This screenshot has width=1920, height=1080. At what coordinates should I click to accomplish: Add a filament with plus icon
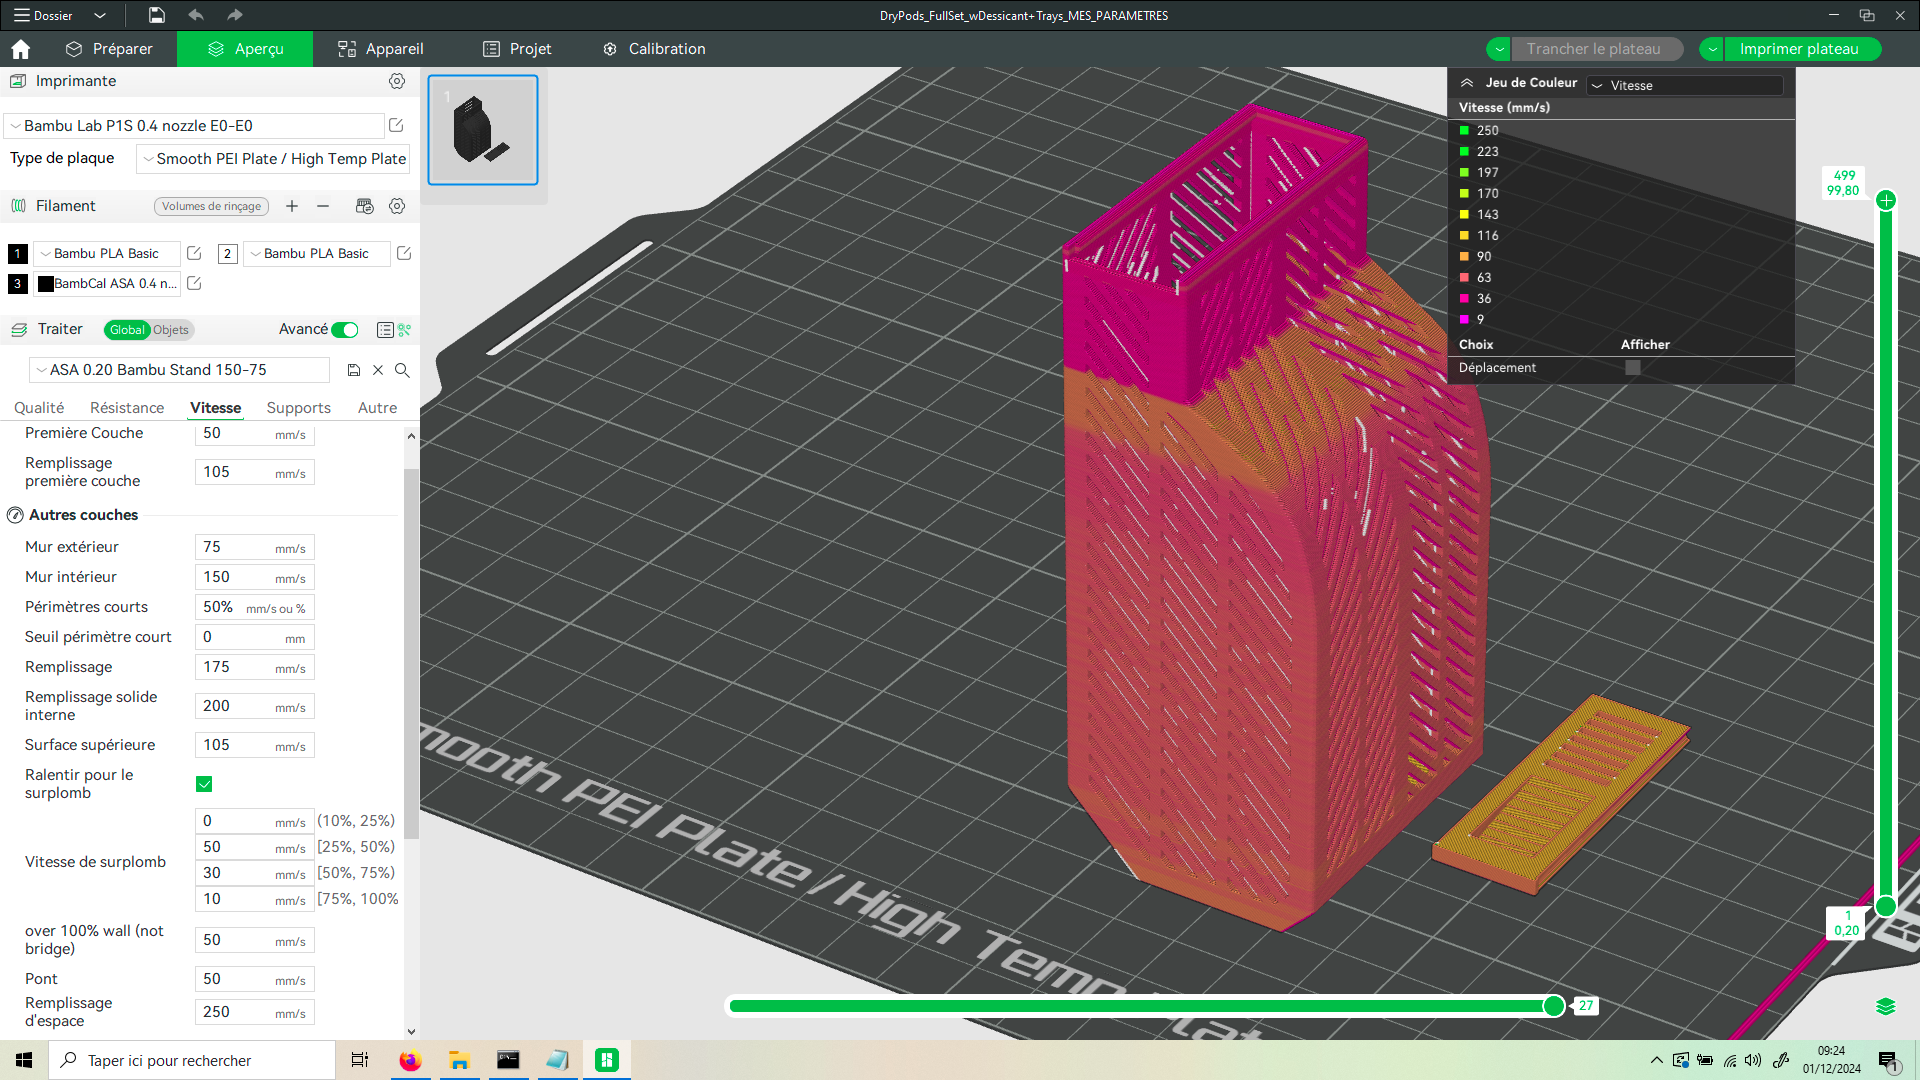pos(292,206)
